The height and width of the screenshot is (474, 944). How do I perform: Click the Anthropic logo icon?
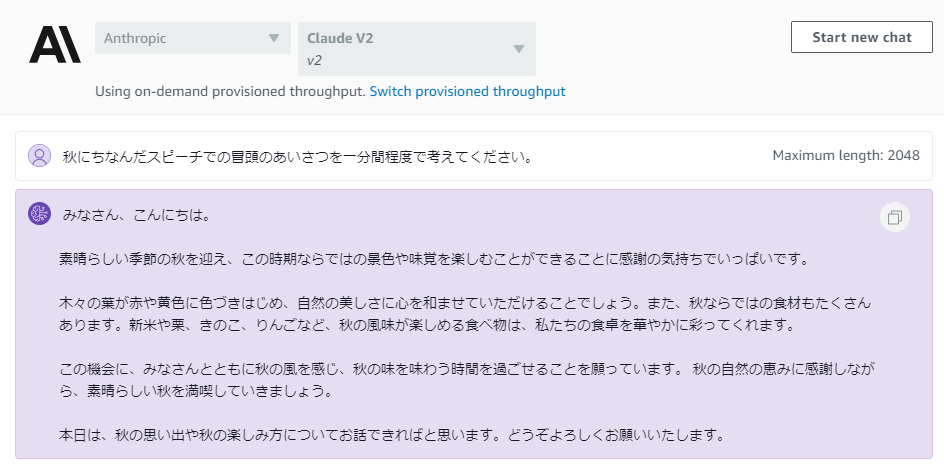55,45
